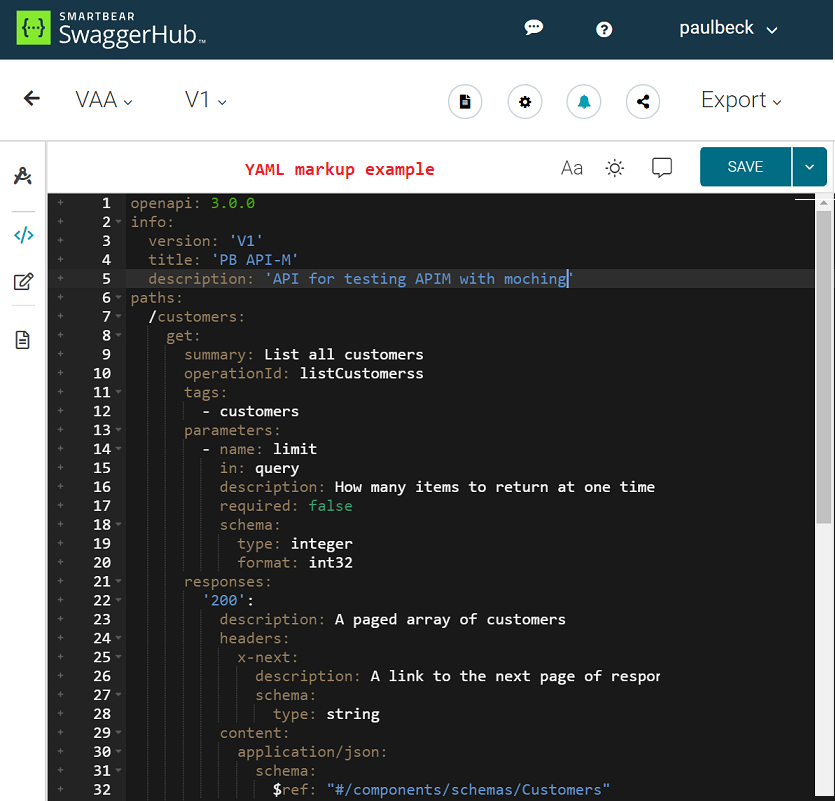Click 'A paged array of customers' description

[450, 619]
